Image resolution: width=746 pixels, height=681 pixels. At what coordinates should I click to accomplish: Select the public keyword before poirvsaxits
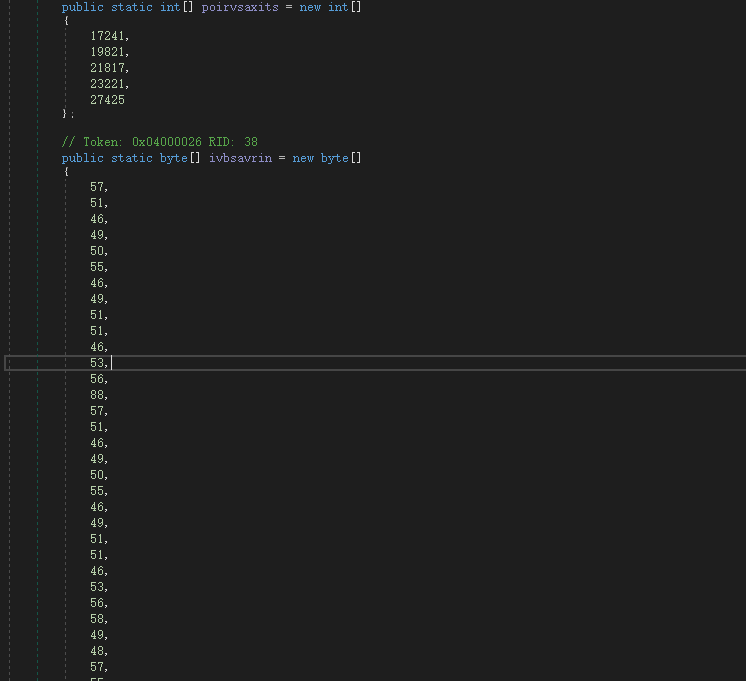82,7
